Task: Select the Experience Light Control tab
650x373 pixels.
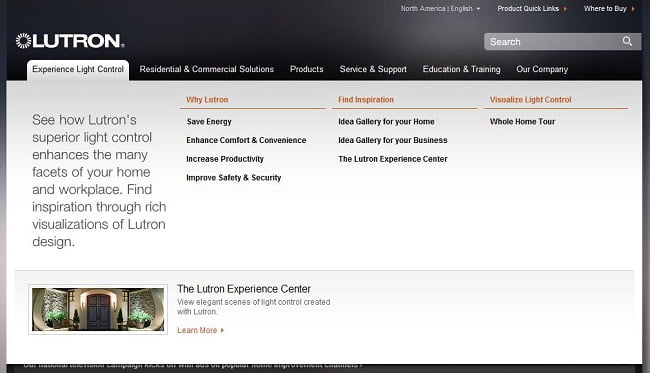Action: [78, 70]
